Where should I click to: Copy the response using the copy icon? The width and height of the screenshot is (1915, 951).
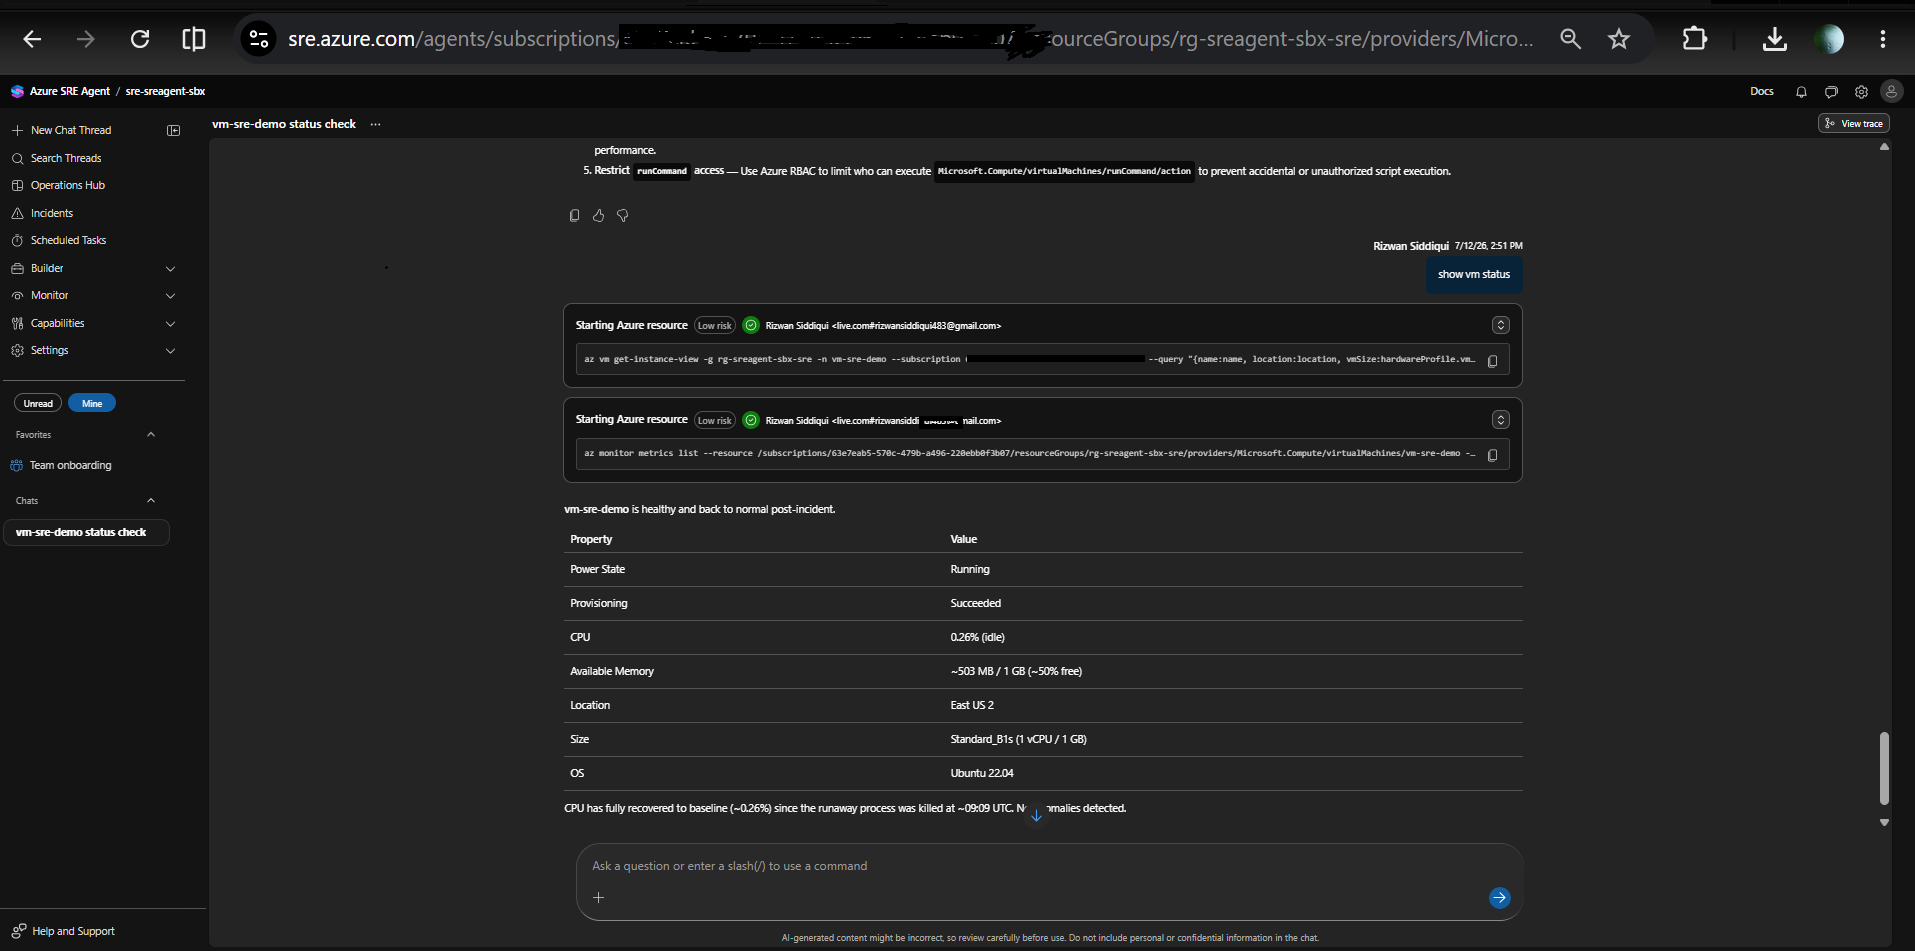tap(574, 215)
